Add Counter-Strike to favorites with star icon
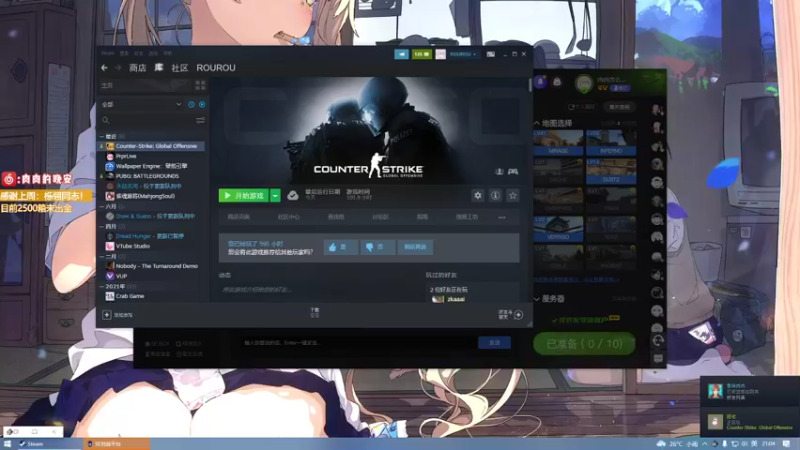The height and width of the screenshot is (450, 800). coord(513,195)
